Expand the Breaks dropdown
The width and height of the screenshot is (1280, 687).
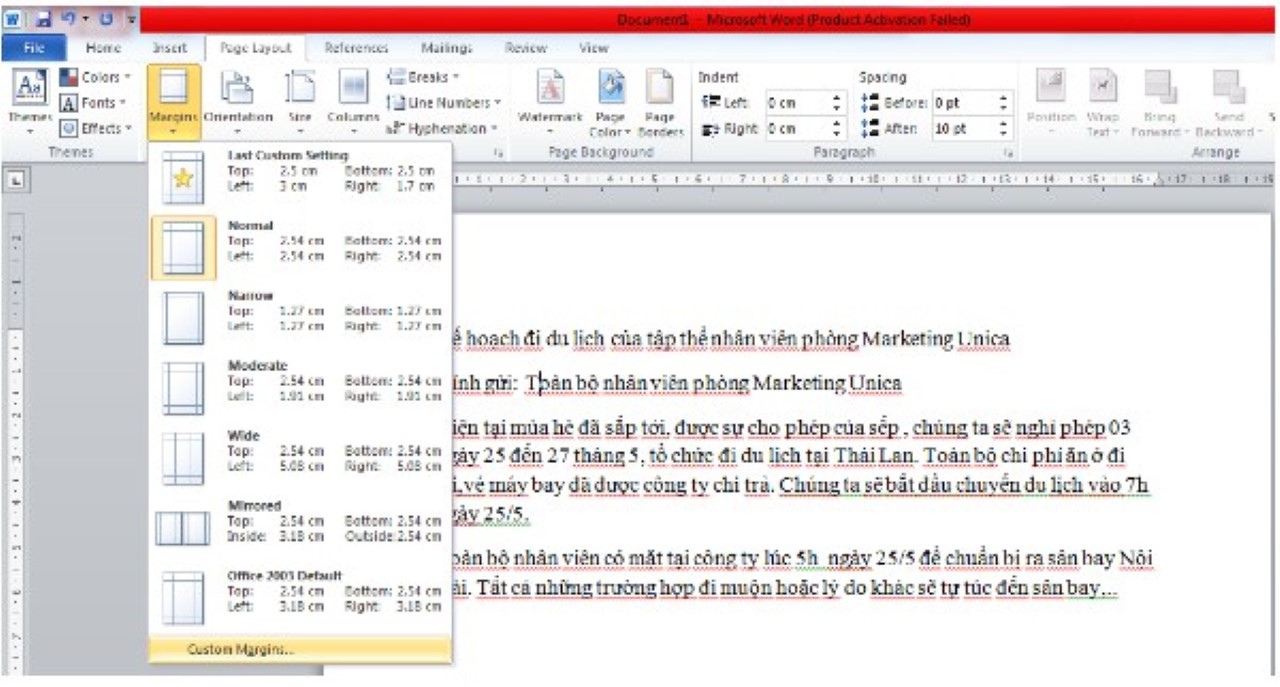tap(424, 77)
